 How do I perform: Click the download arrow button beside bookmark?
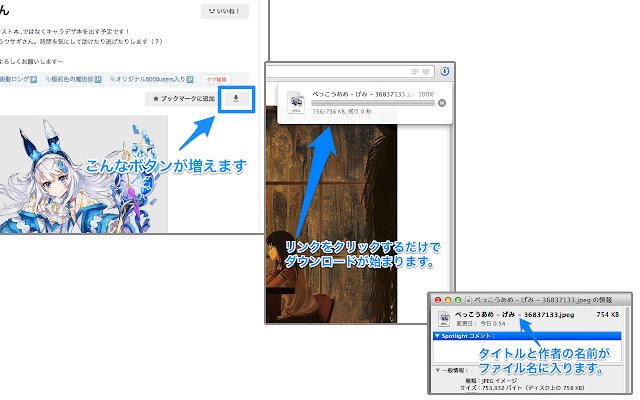(236, 99)
